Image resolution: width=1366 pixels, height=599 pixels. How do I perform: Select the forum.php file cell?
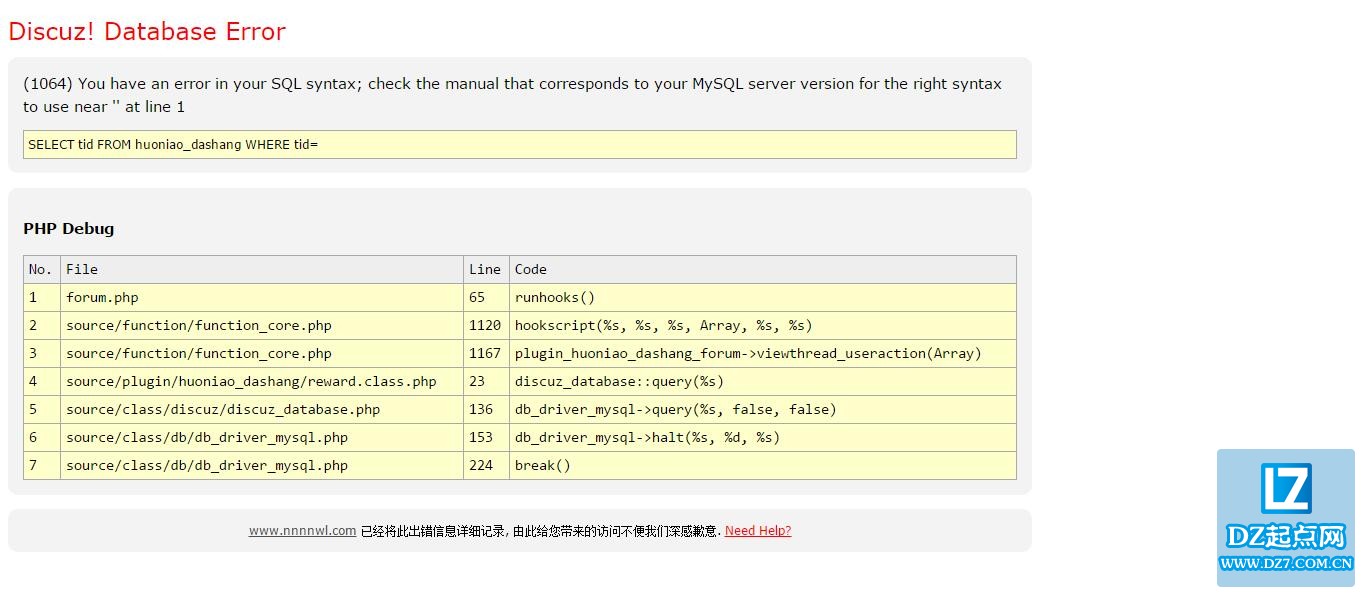click(x=262, y=297)
